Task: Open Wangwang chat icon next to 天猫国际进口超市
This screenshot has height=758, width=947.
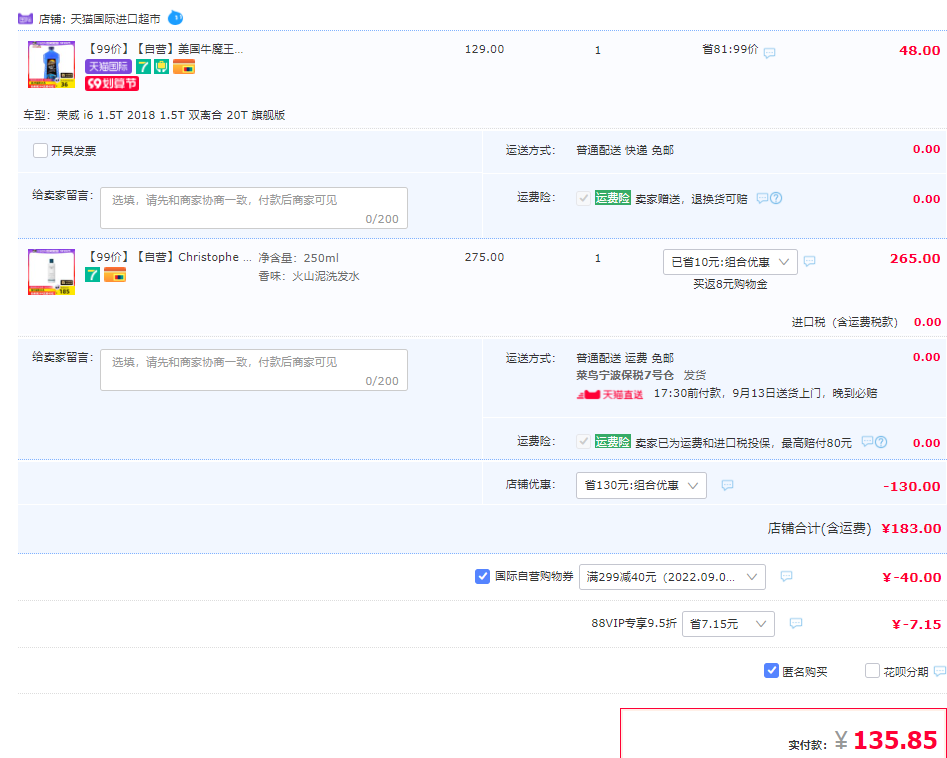Action: tap(175, 18)
